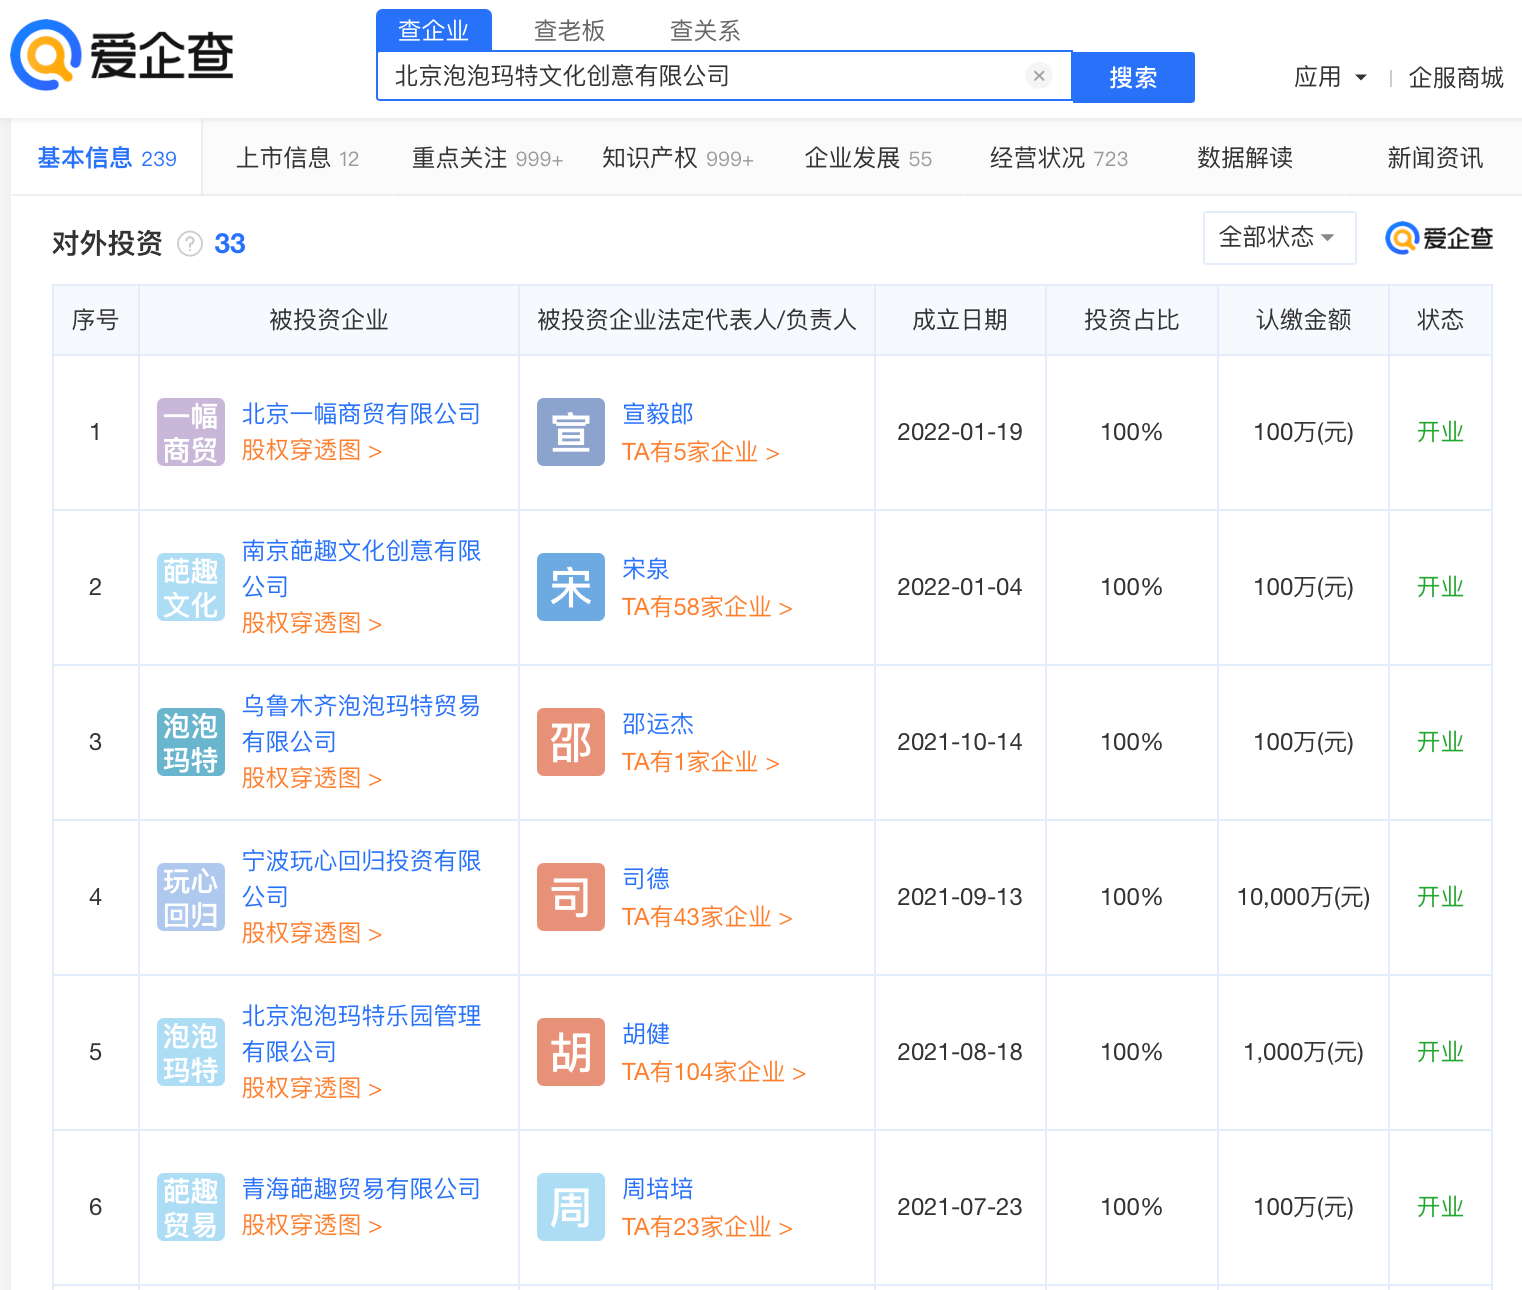Switch to the 查企业 search tab
The width and height of the screenshot is (1522, 1290).
coord(434,30)
